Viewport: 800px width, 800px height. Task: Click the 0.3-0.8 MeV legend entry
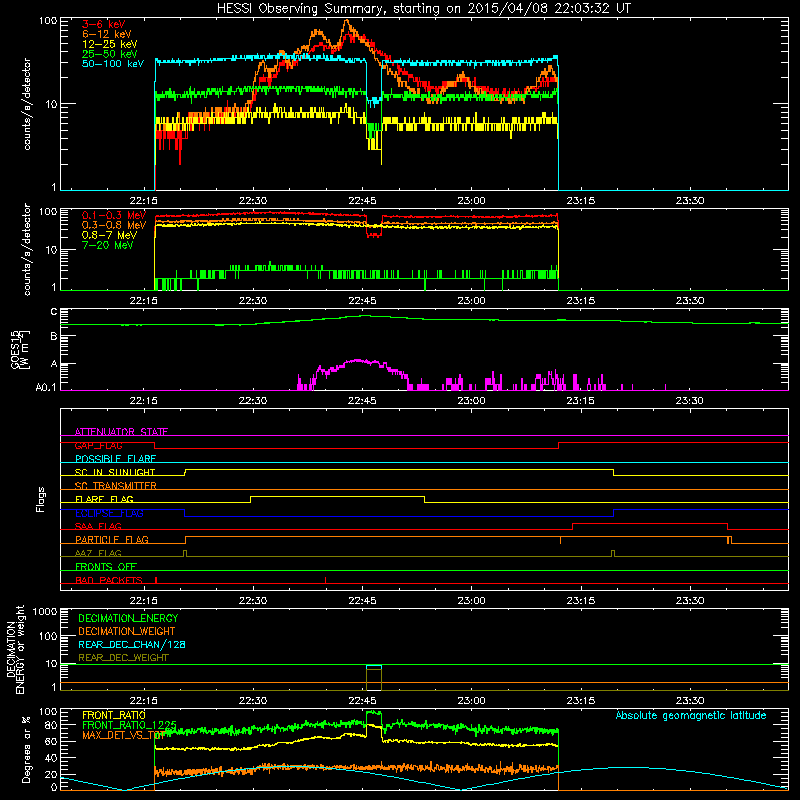point(114,225)
